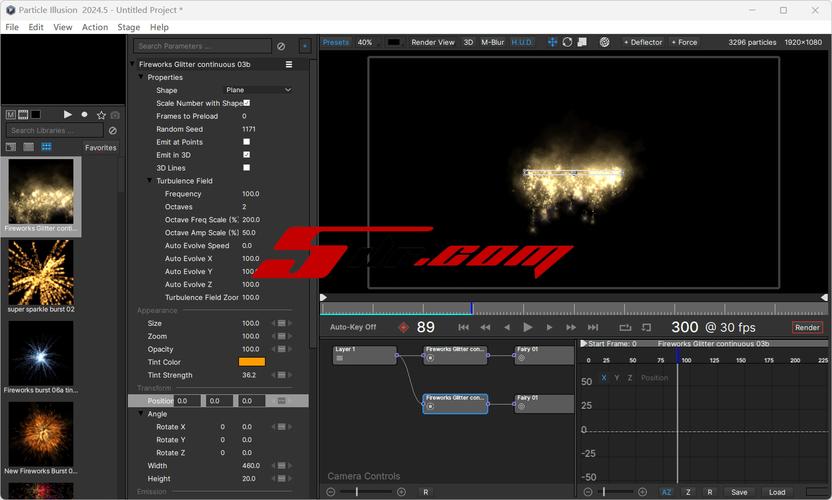The height and width of the screenshot is (500, 832).
Task: Toggle the H.U.D. display
Action: click(x=522, y=42)
